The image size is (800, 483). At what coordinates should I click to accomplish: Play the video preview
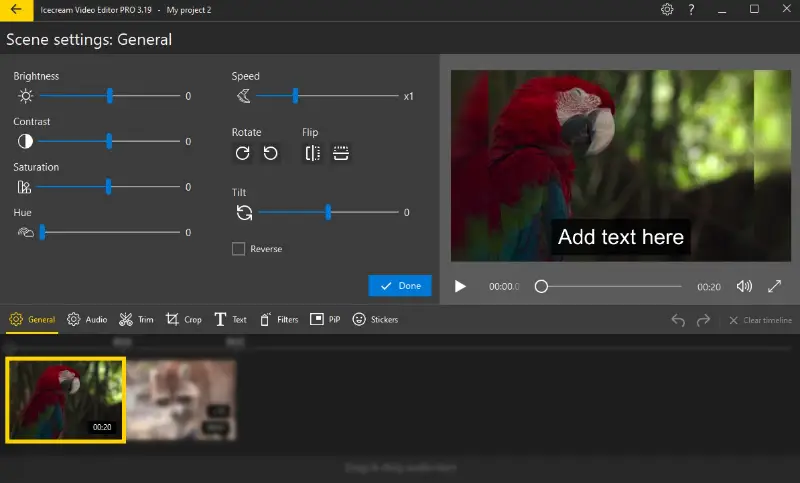point(460,286)
